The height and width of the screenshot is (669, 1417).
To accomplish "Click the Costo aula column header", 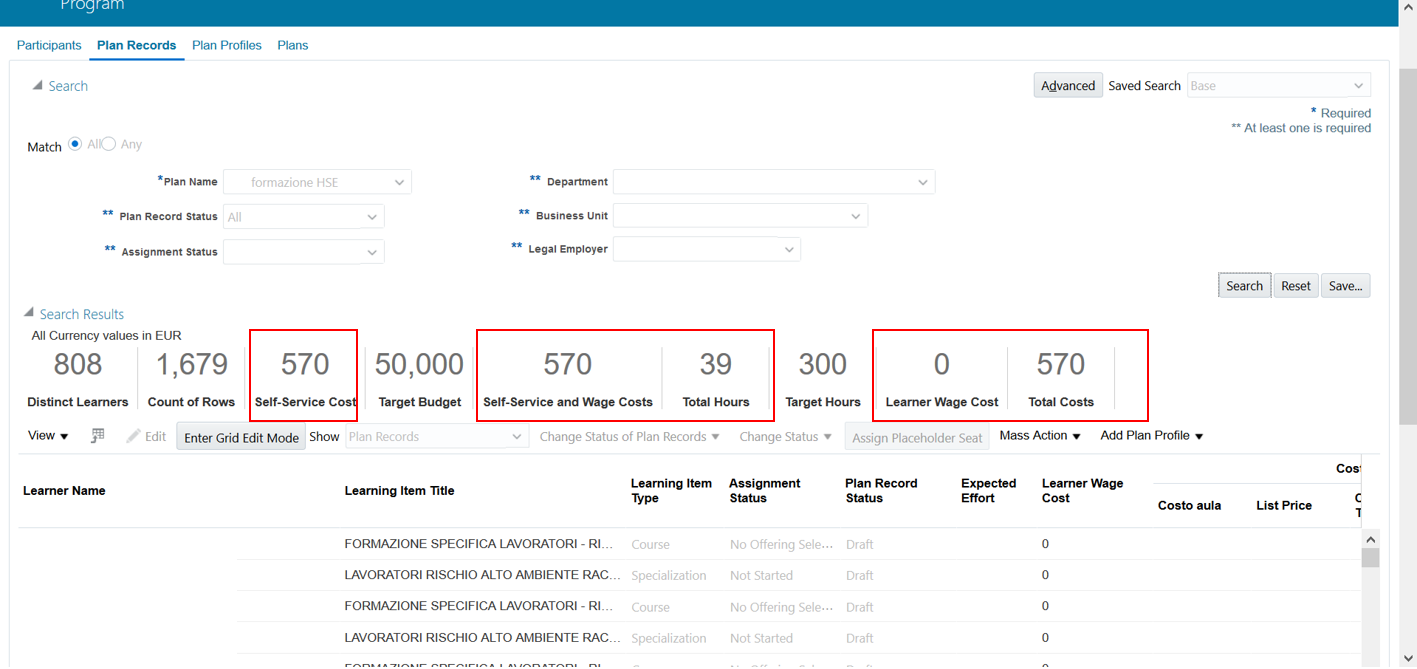I will [x=1190, y=505].
